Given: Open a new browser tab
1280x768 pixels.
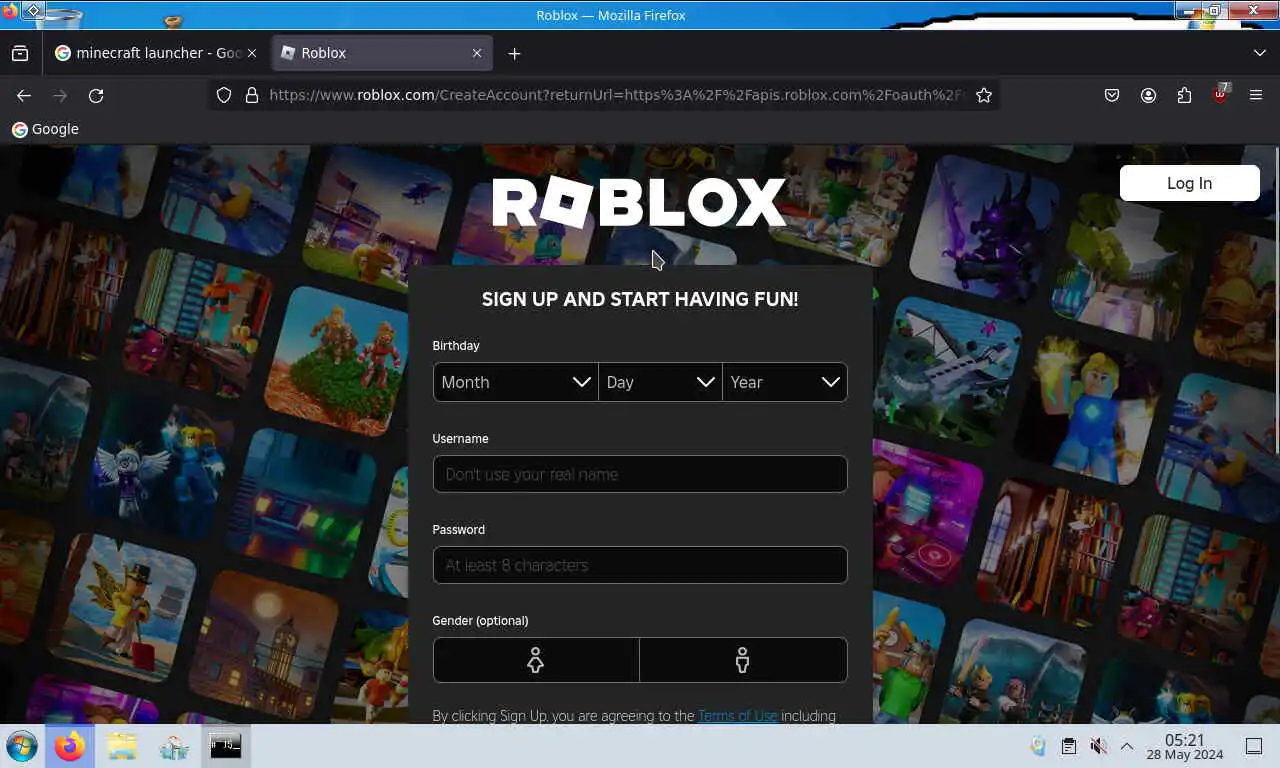Looking at the screenshot, I should pos(514,53).
